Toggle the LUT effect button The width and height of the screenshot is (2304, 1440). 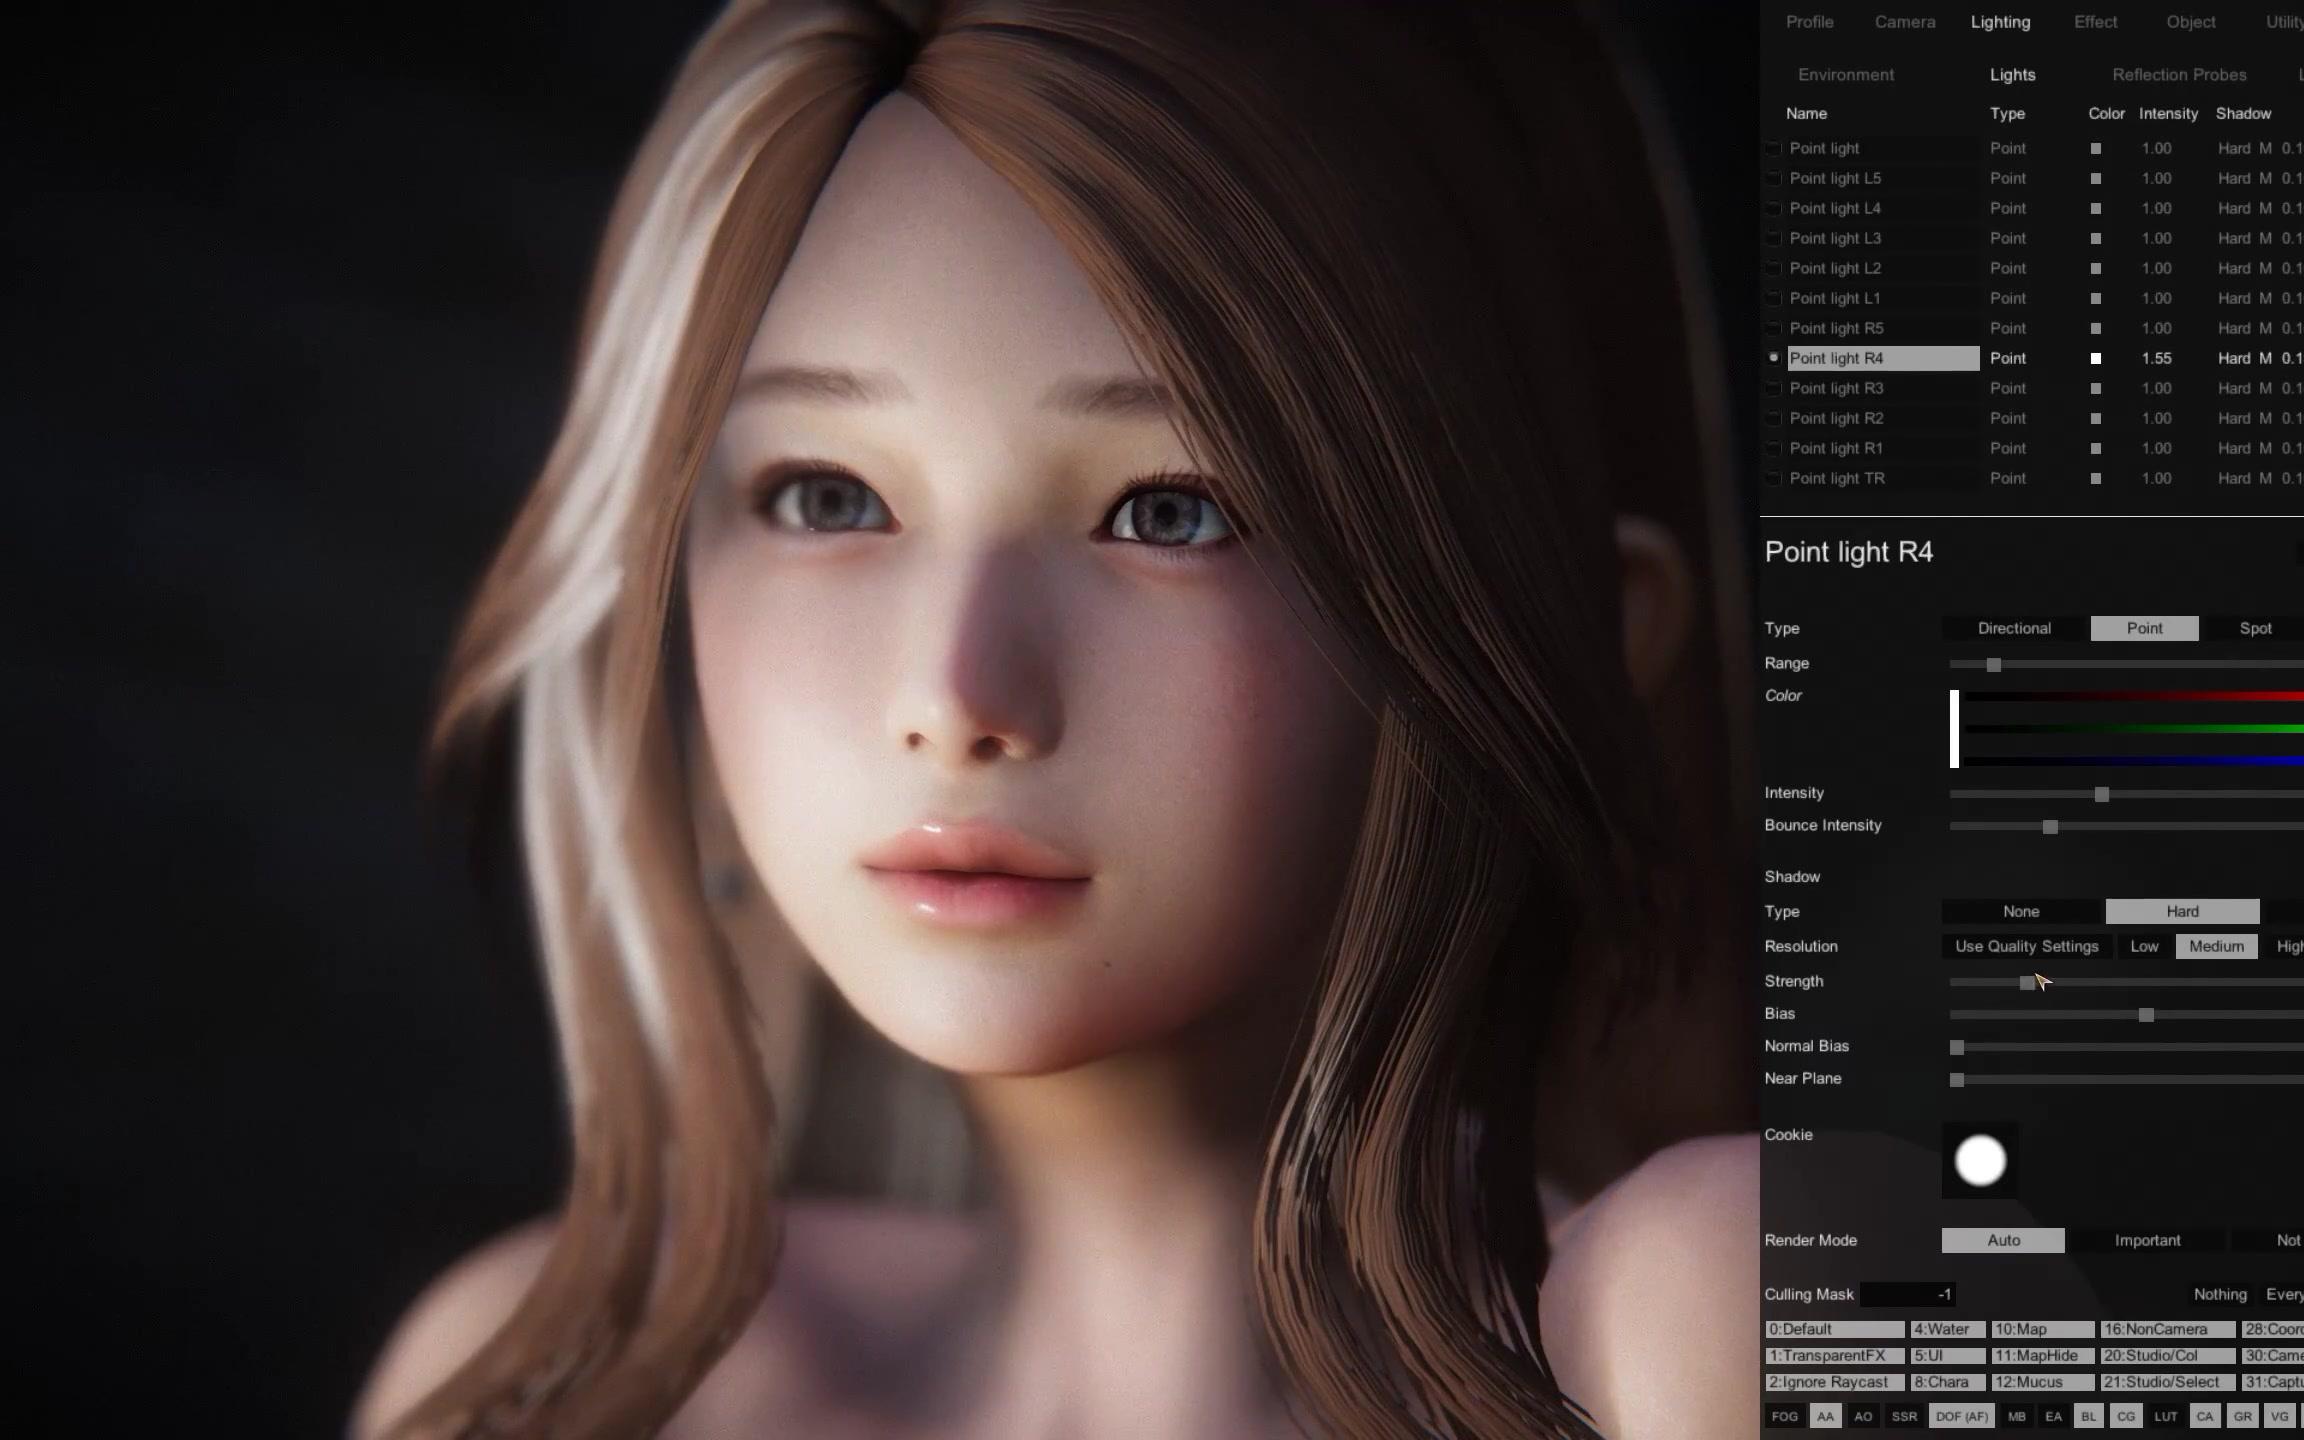pos(2165,1416)
